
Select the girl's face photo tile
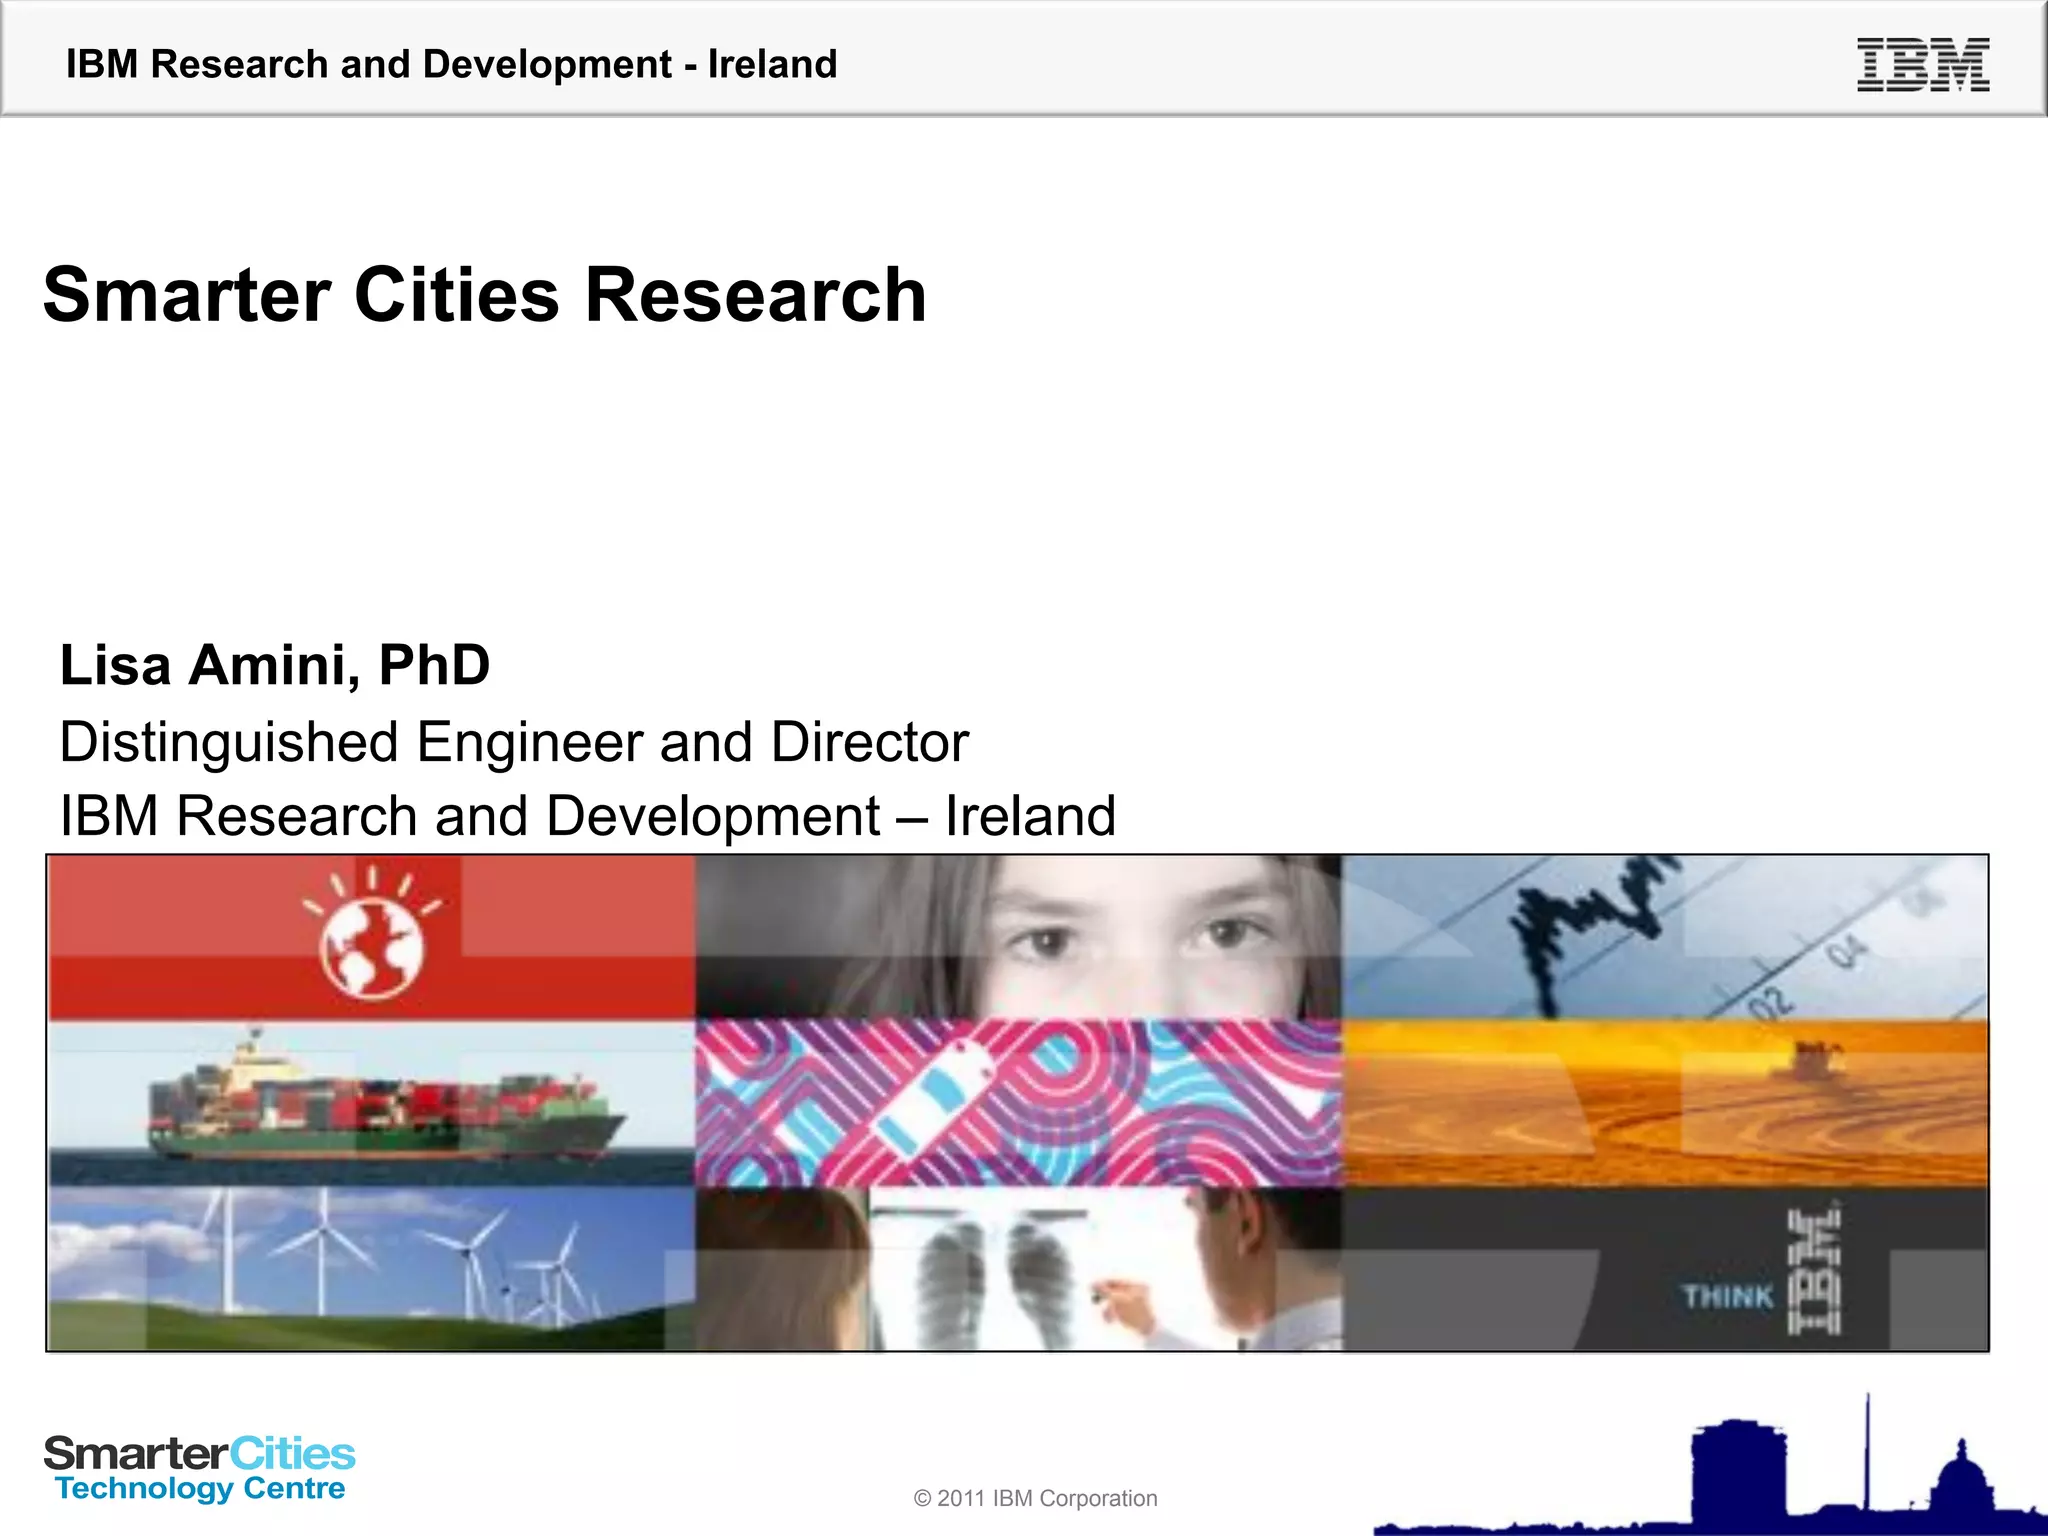1018,937
